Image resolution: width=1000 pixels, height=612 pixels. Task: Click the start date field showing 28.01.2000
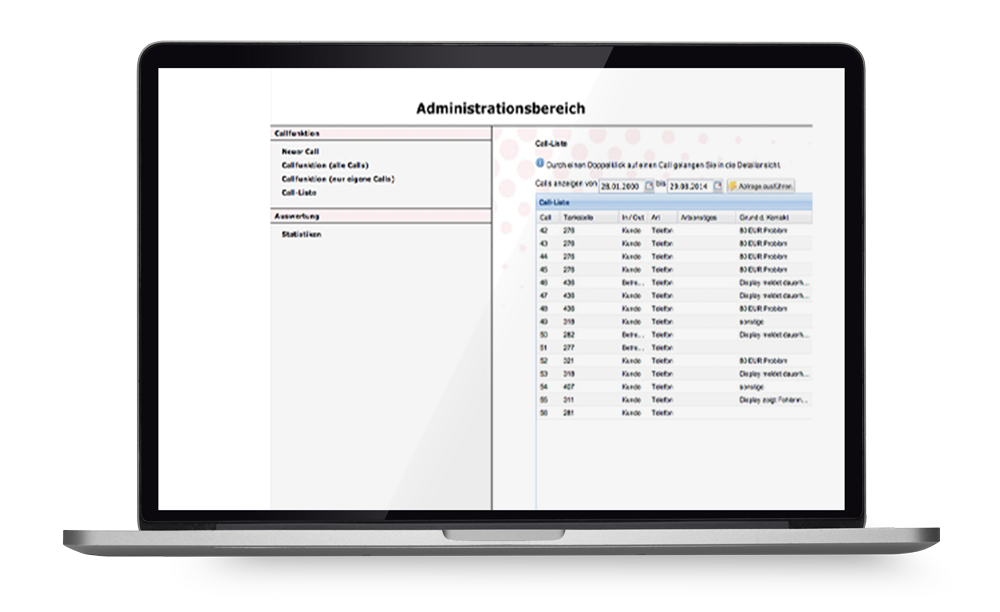tap(620, 186)
